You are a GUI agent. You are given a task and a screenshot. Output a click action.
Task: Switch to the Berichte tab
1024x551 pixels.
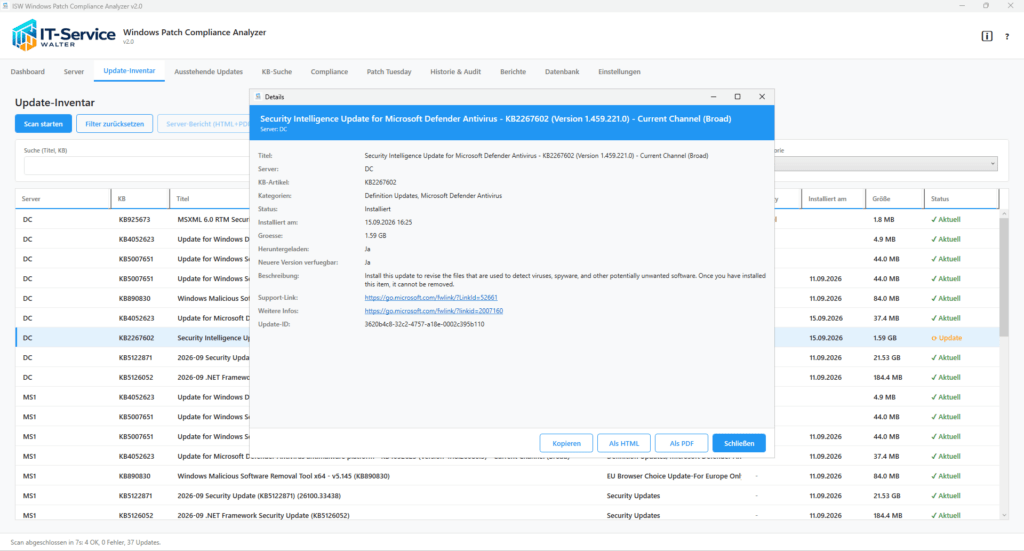(513, 72)
